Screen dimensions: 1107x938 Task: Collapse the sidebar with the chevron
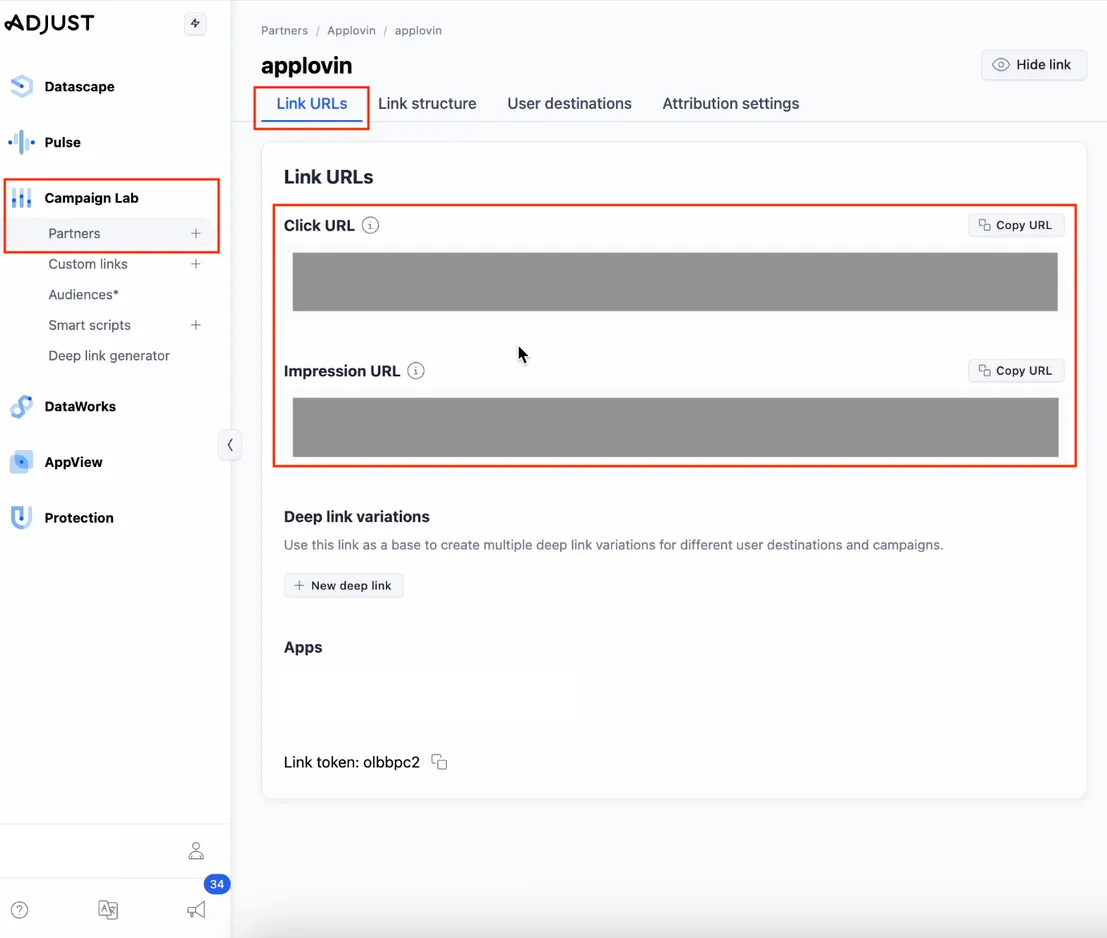coord(230,444)
